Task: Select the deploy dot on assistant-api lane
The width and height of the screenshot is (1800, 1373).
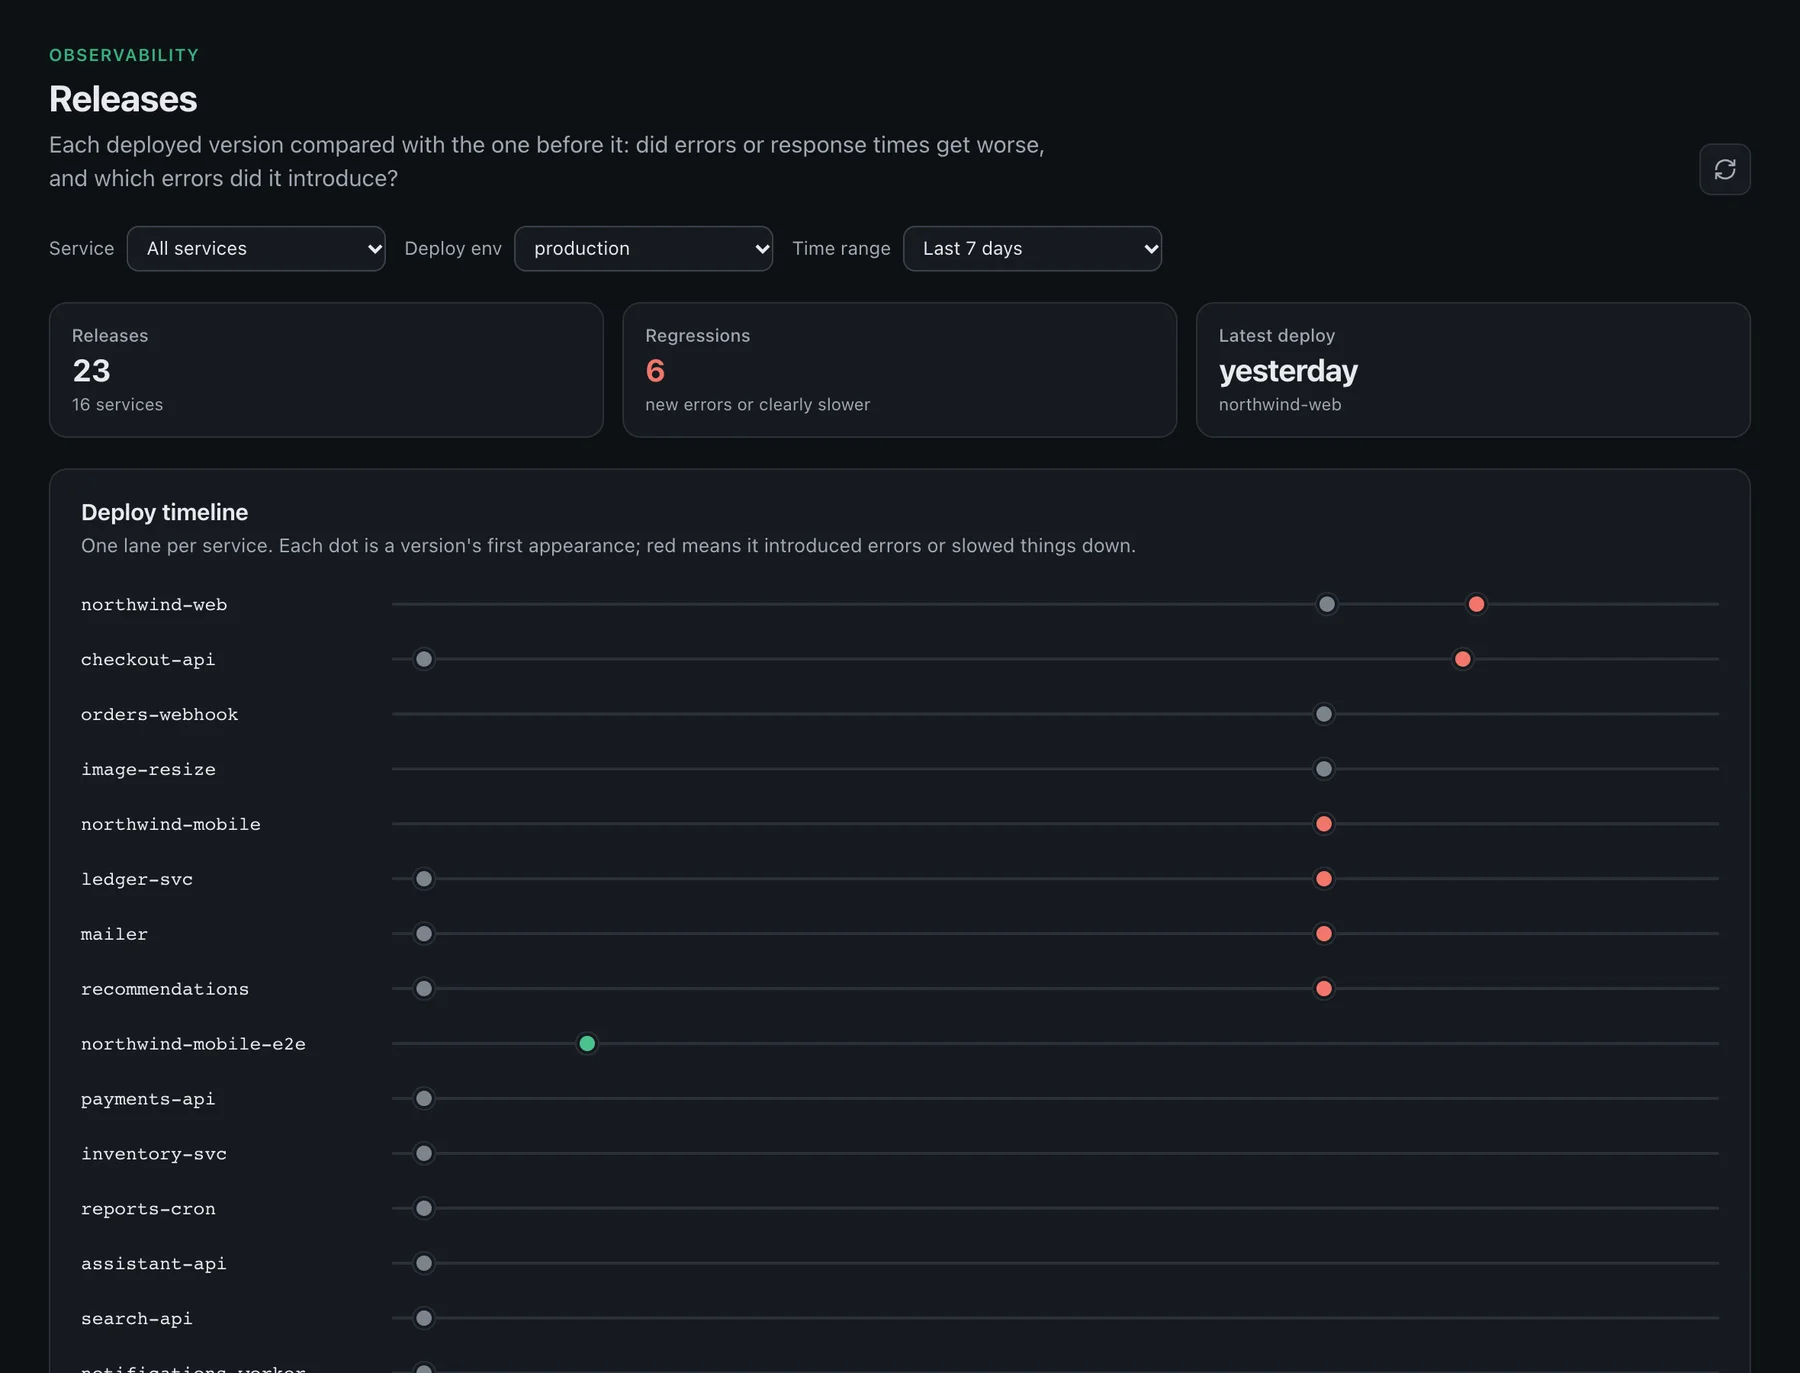Action: 424,1263
